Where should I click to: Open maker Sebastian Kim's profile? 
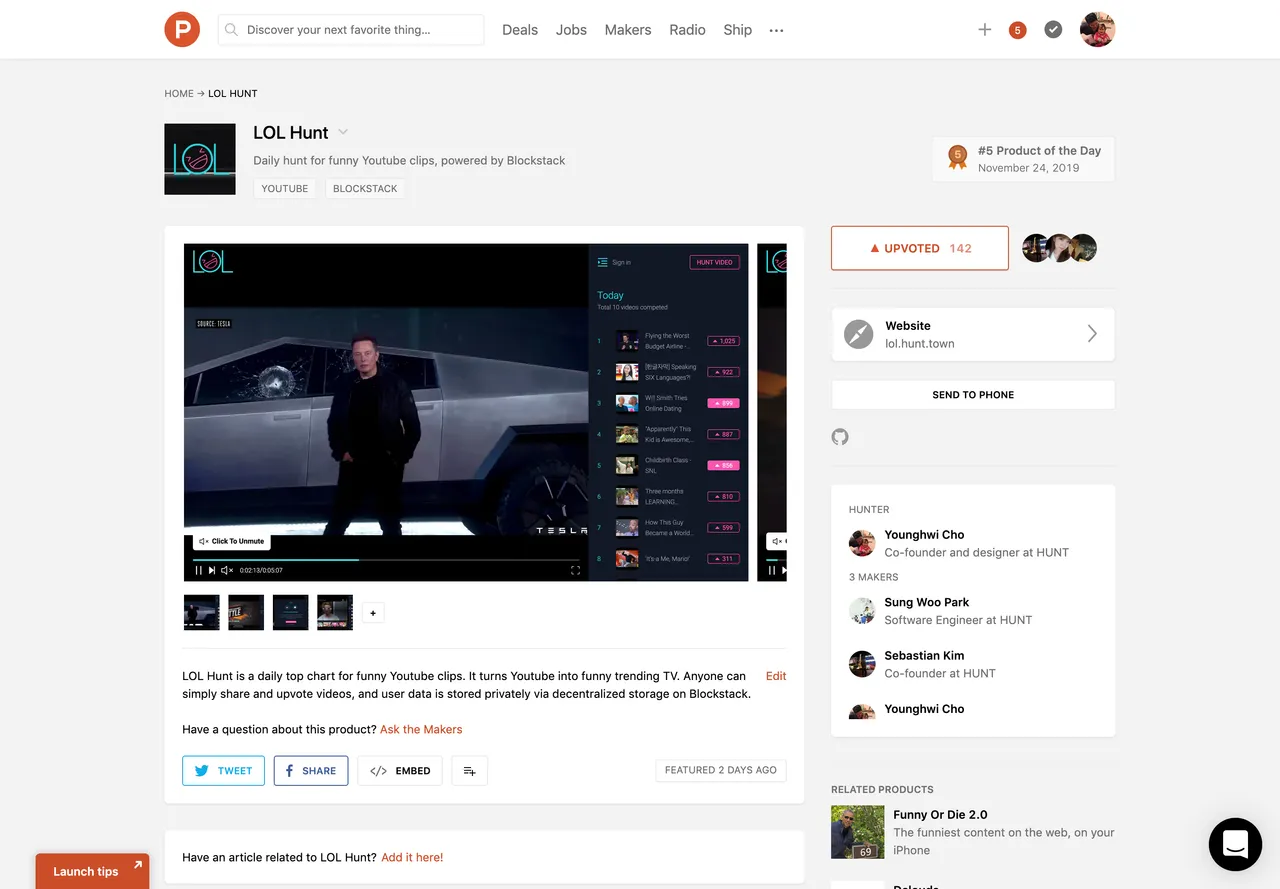(924, 656)
